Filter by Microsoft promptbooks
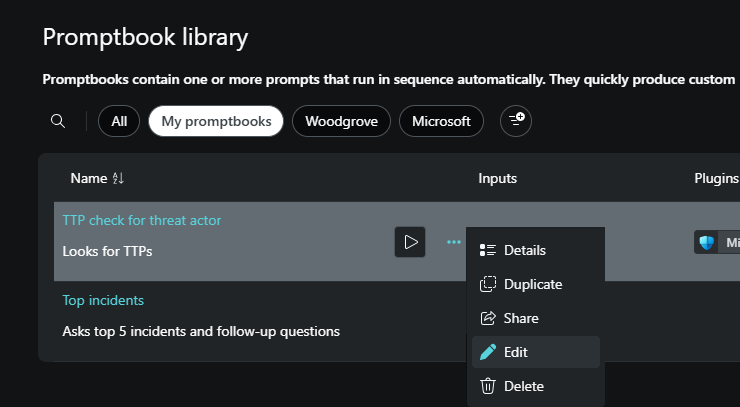740x407 pixels. (x=441, y=121)
